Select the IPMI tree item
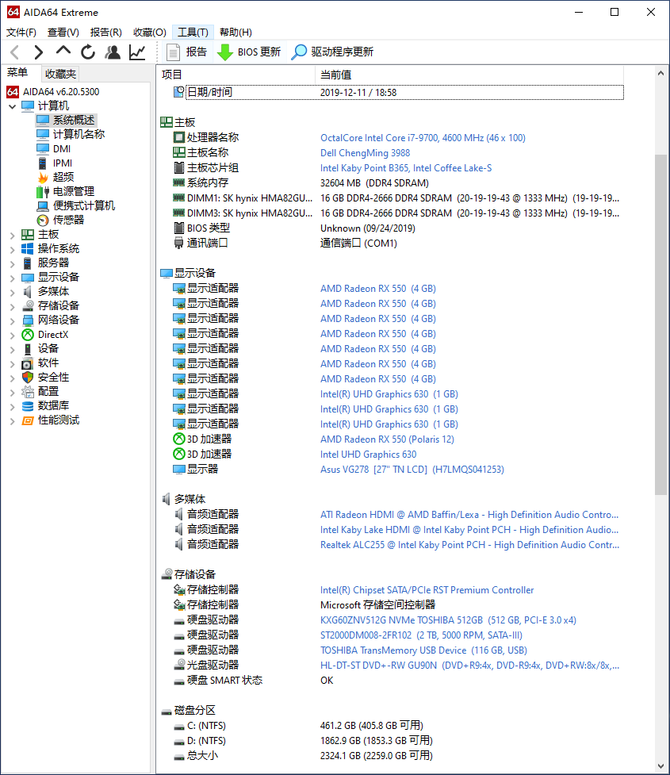Viewport: 670px width, 775px height. pos(63,163)
